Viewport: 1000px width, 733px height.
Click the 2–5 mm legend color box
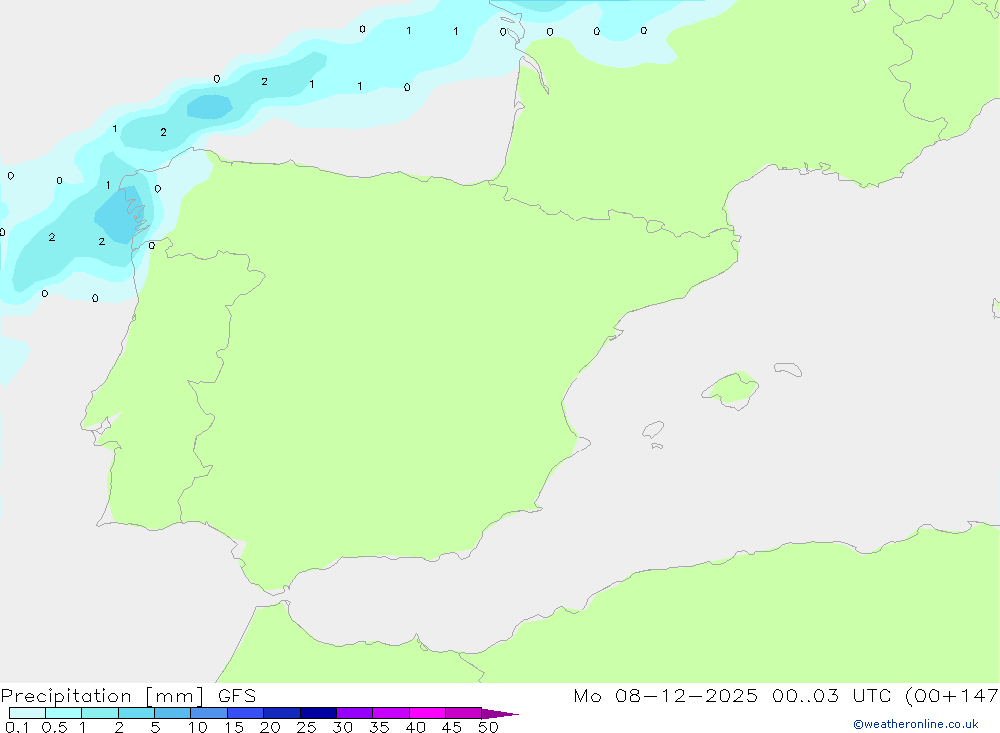click(x=136, y=713)
